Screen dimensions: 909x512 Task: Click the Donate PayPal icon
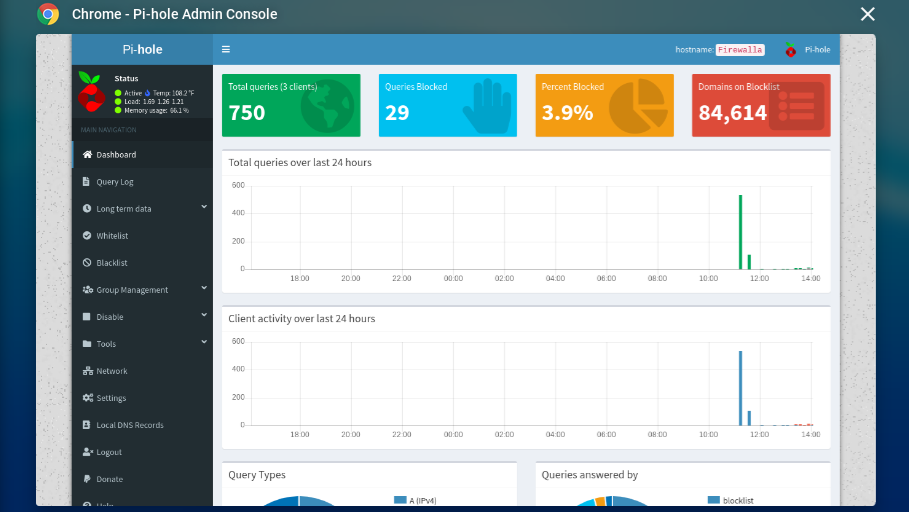pos(86,479)
